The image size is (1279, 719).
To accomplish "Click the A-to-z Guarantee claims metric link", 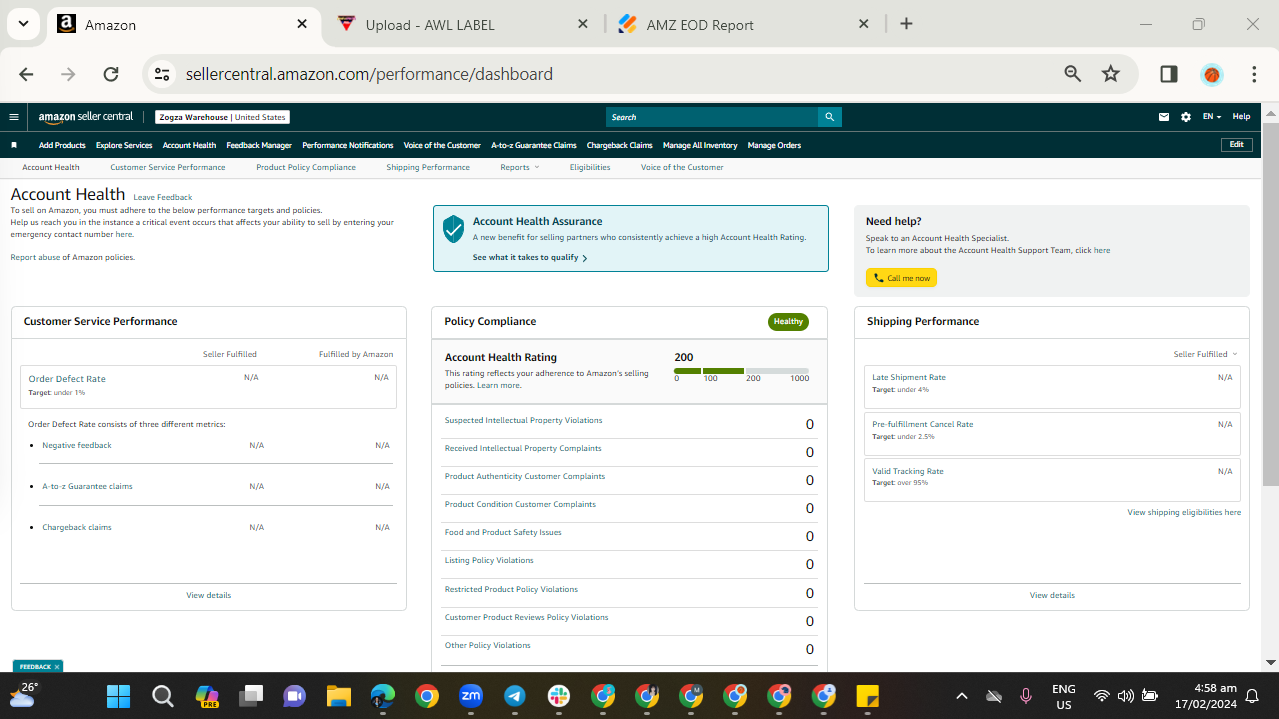I will click(87, 486).
